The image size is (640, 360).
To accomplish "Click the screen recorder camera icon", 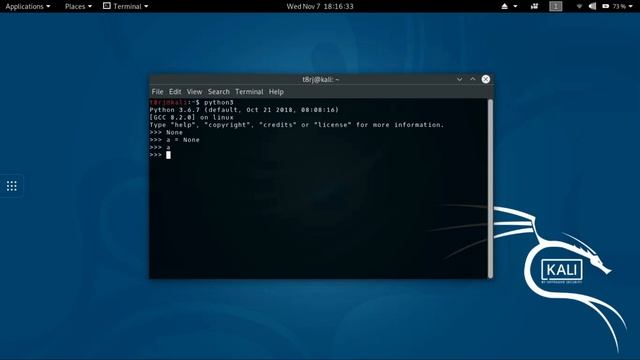I will (534, 6).
